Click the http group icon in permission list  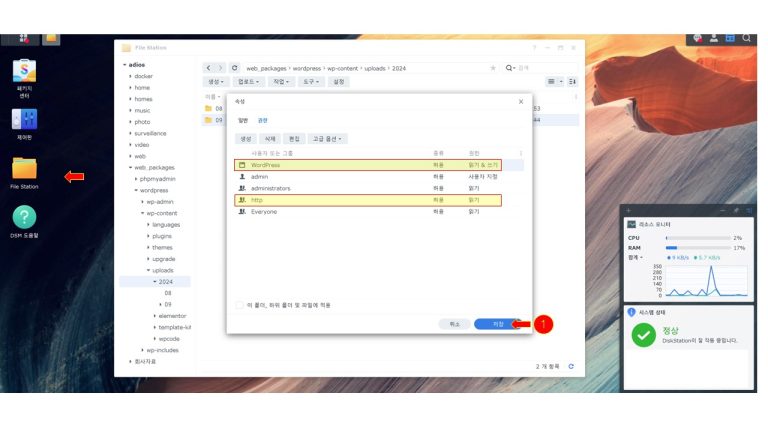(242, 200)
